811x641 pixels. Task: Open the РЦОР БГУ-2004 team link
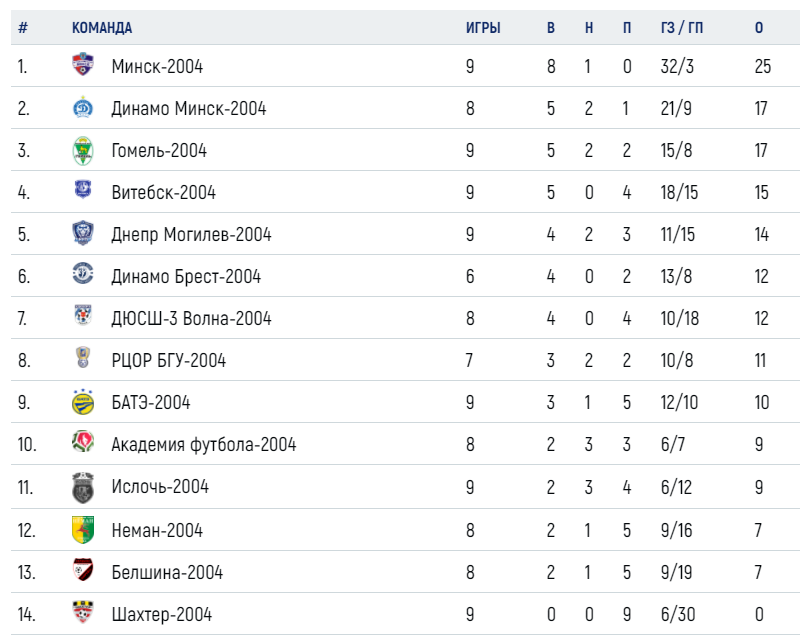[169, 360]
